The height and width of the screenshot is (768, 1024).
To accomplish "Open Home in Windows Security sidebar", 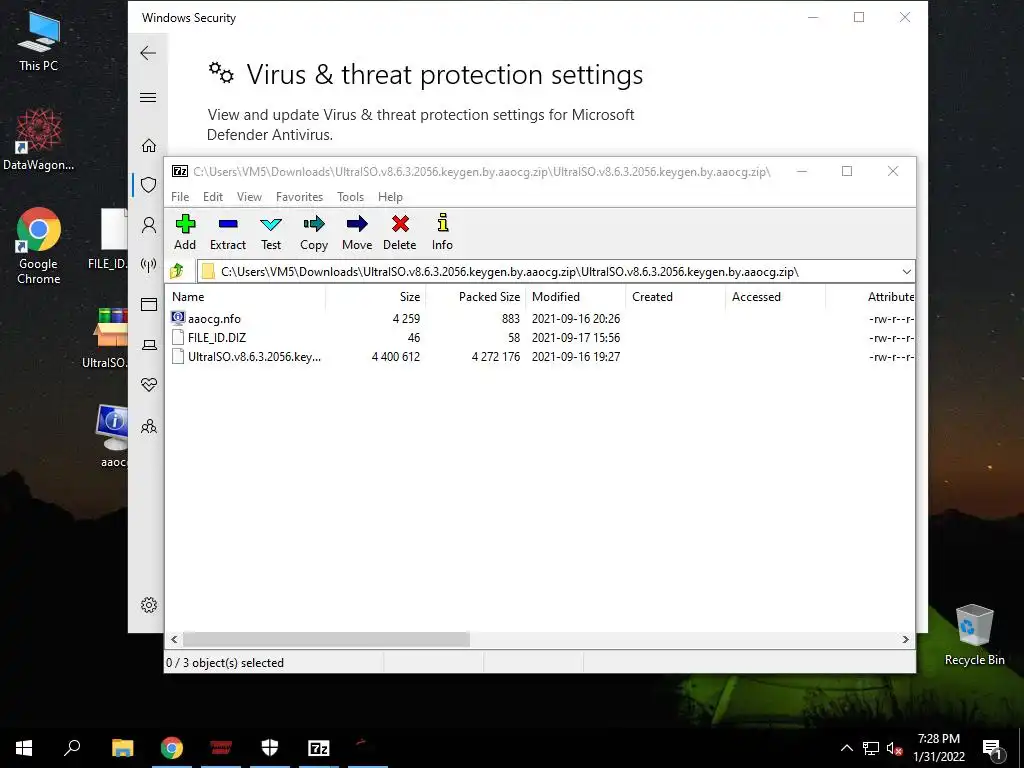I will pos(149,145).
